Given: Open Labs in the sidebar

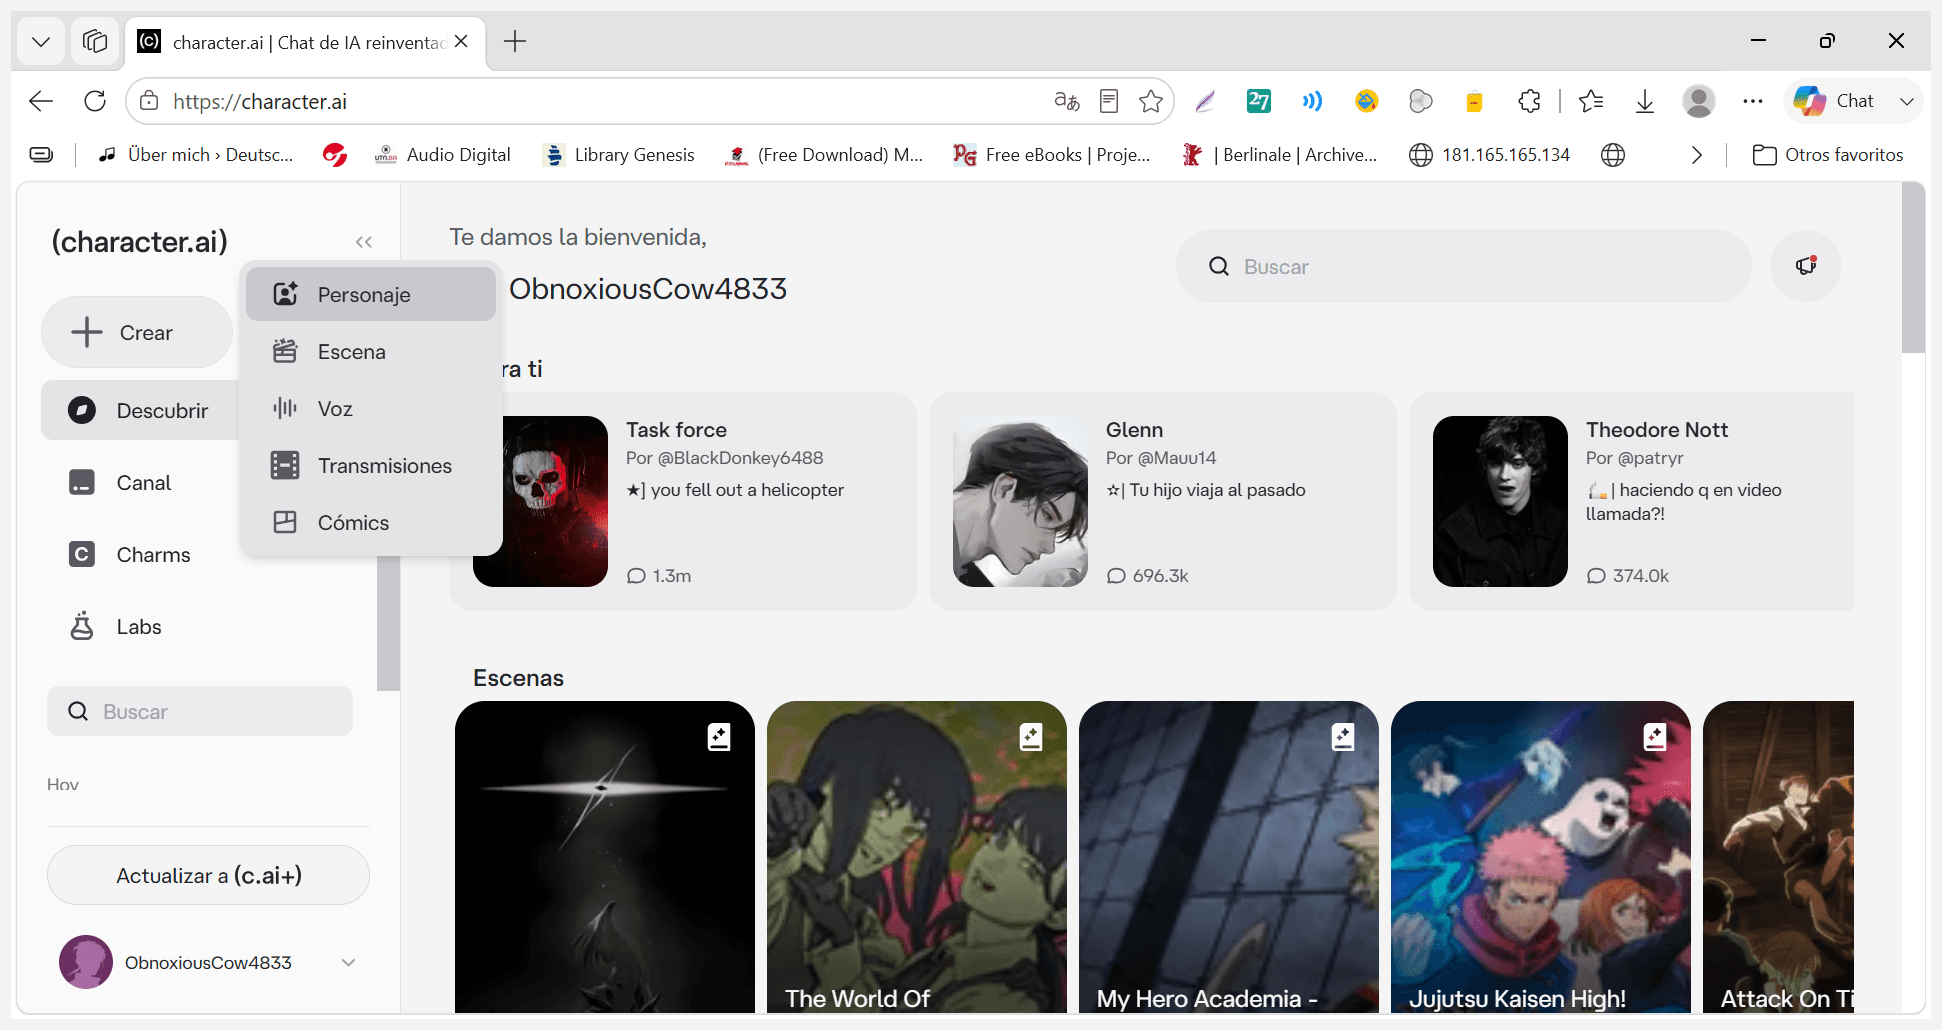Looking at the screenshot, I should (140, 626).
